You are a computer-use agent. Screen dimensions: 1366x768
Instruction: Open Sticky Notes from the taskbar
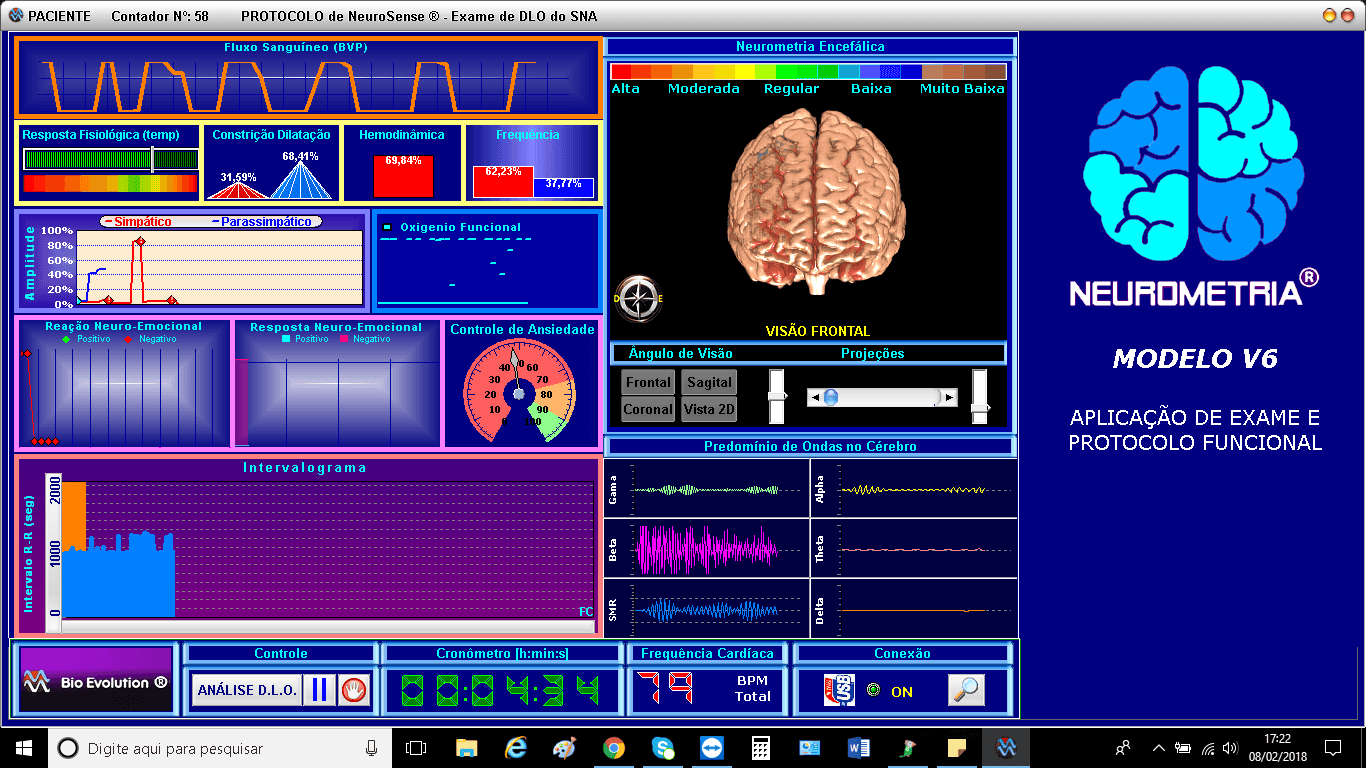tap(957, 748)
